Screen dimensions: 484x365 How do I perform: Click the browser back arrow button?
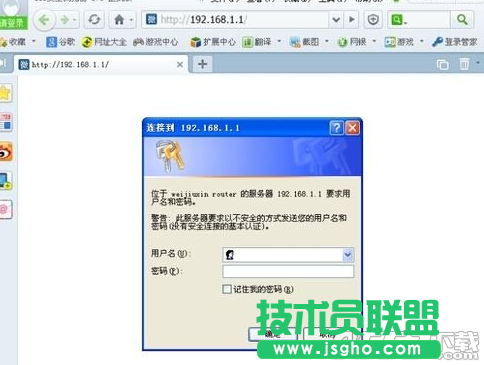pyautogui.click(x=44, y=20)
